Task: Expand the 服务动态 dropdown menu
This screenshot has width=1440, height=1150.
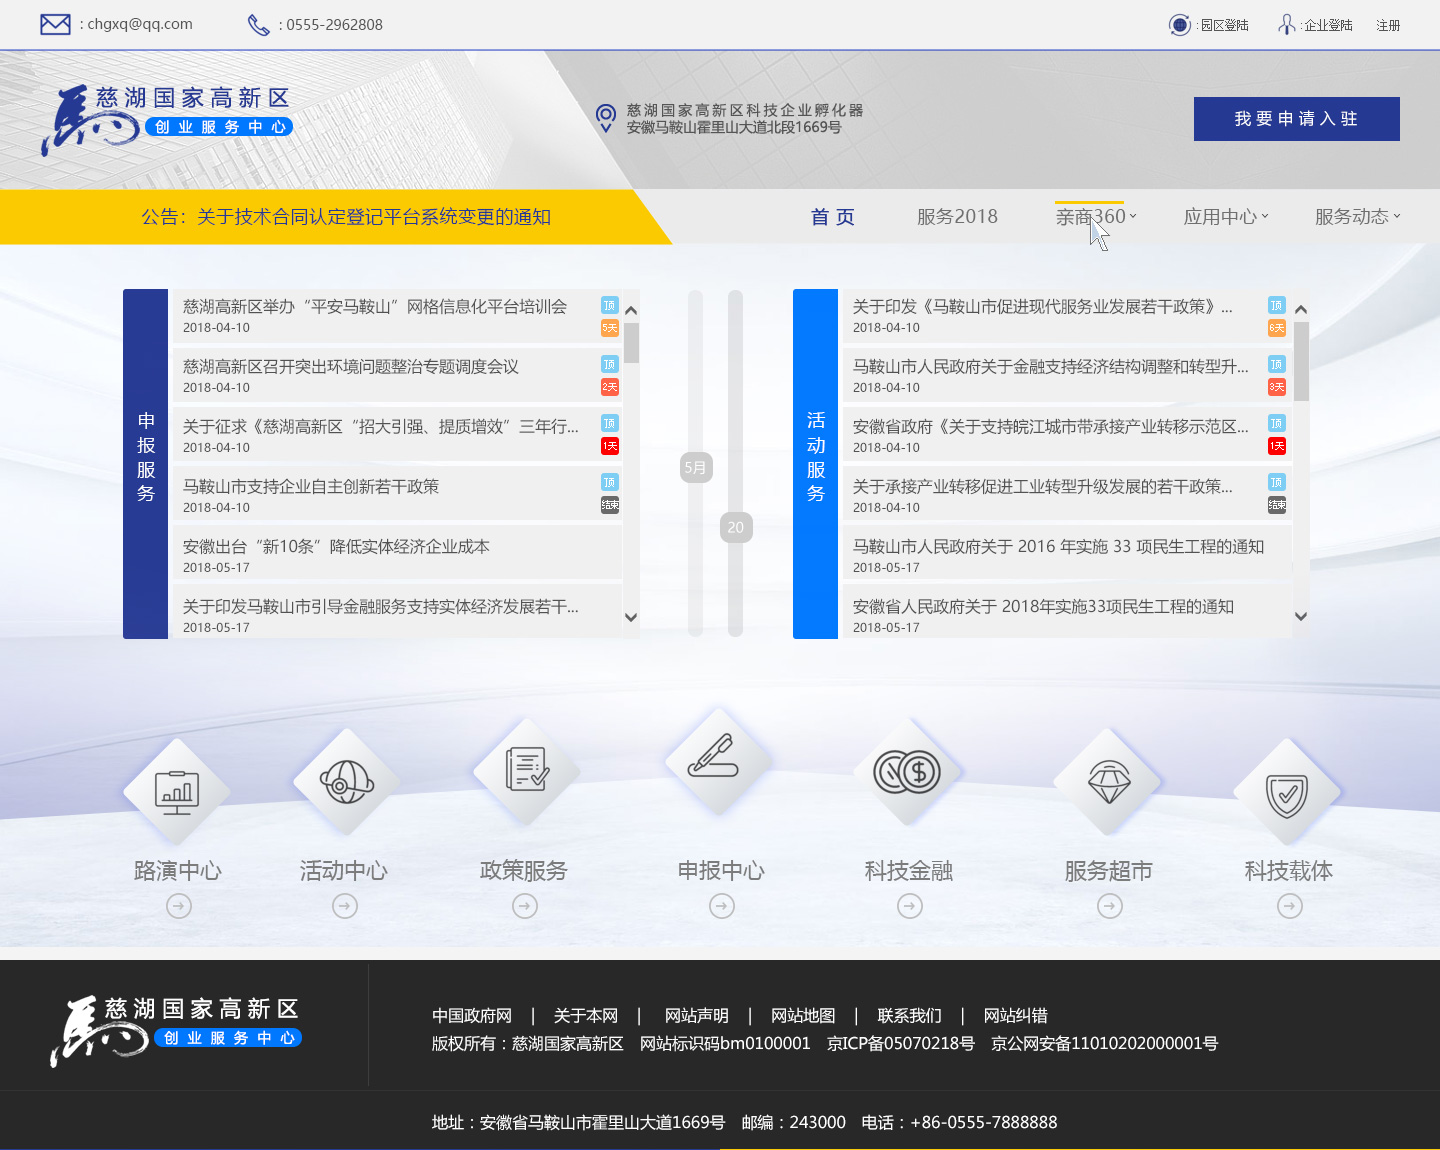Action: click(1357, 217)
